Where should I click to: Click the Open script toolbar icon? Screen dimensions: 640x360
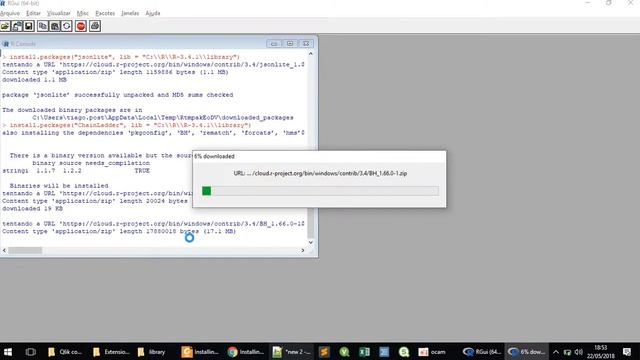(5, 26)
